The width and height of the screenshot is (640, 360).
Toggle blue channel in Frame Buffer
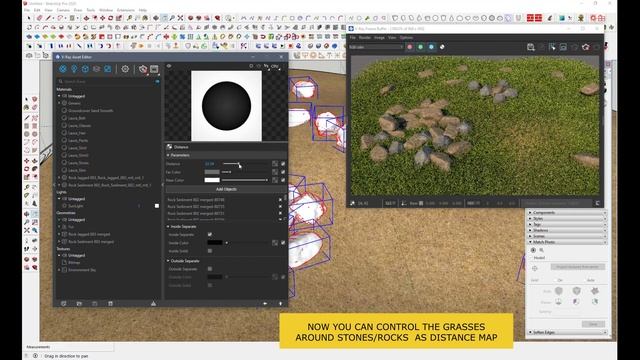(x=431, y=47)
